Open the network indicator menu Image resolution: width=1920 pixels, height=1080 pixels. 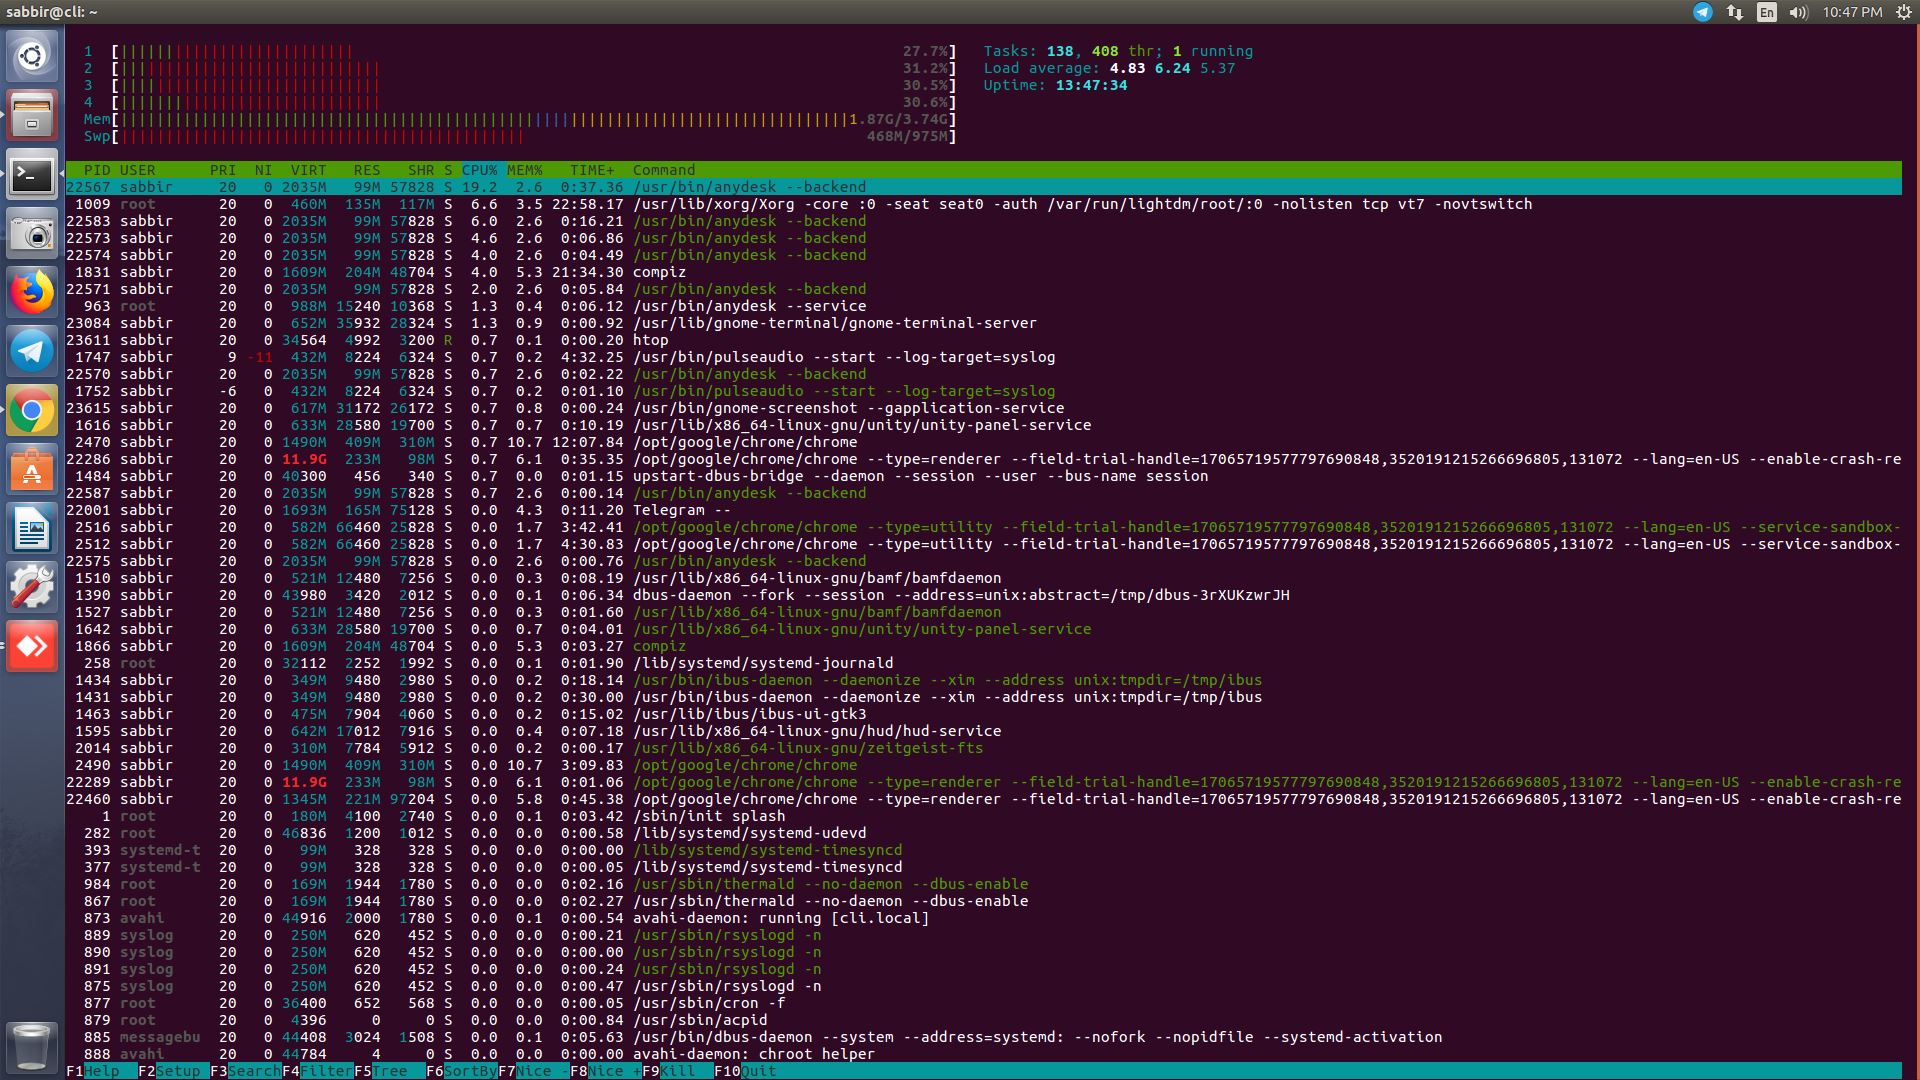[1735, 12]
